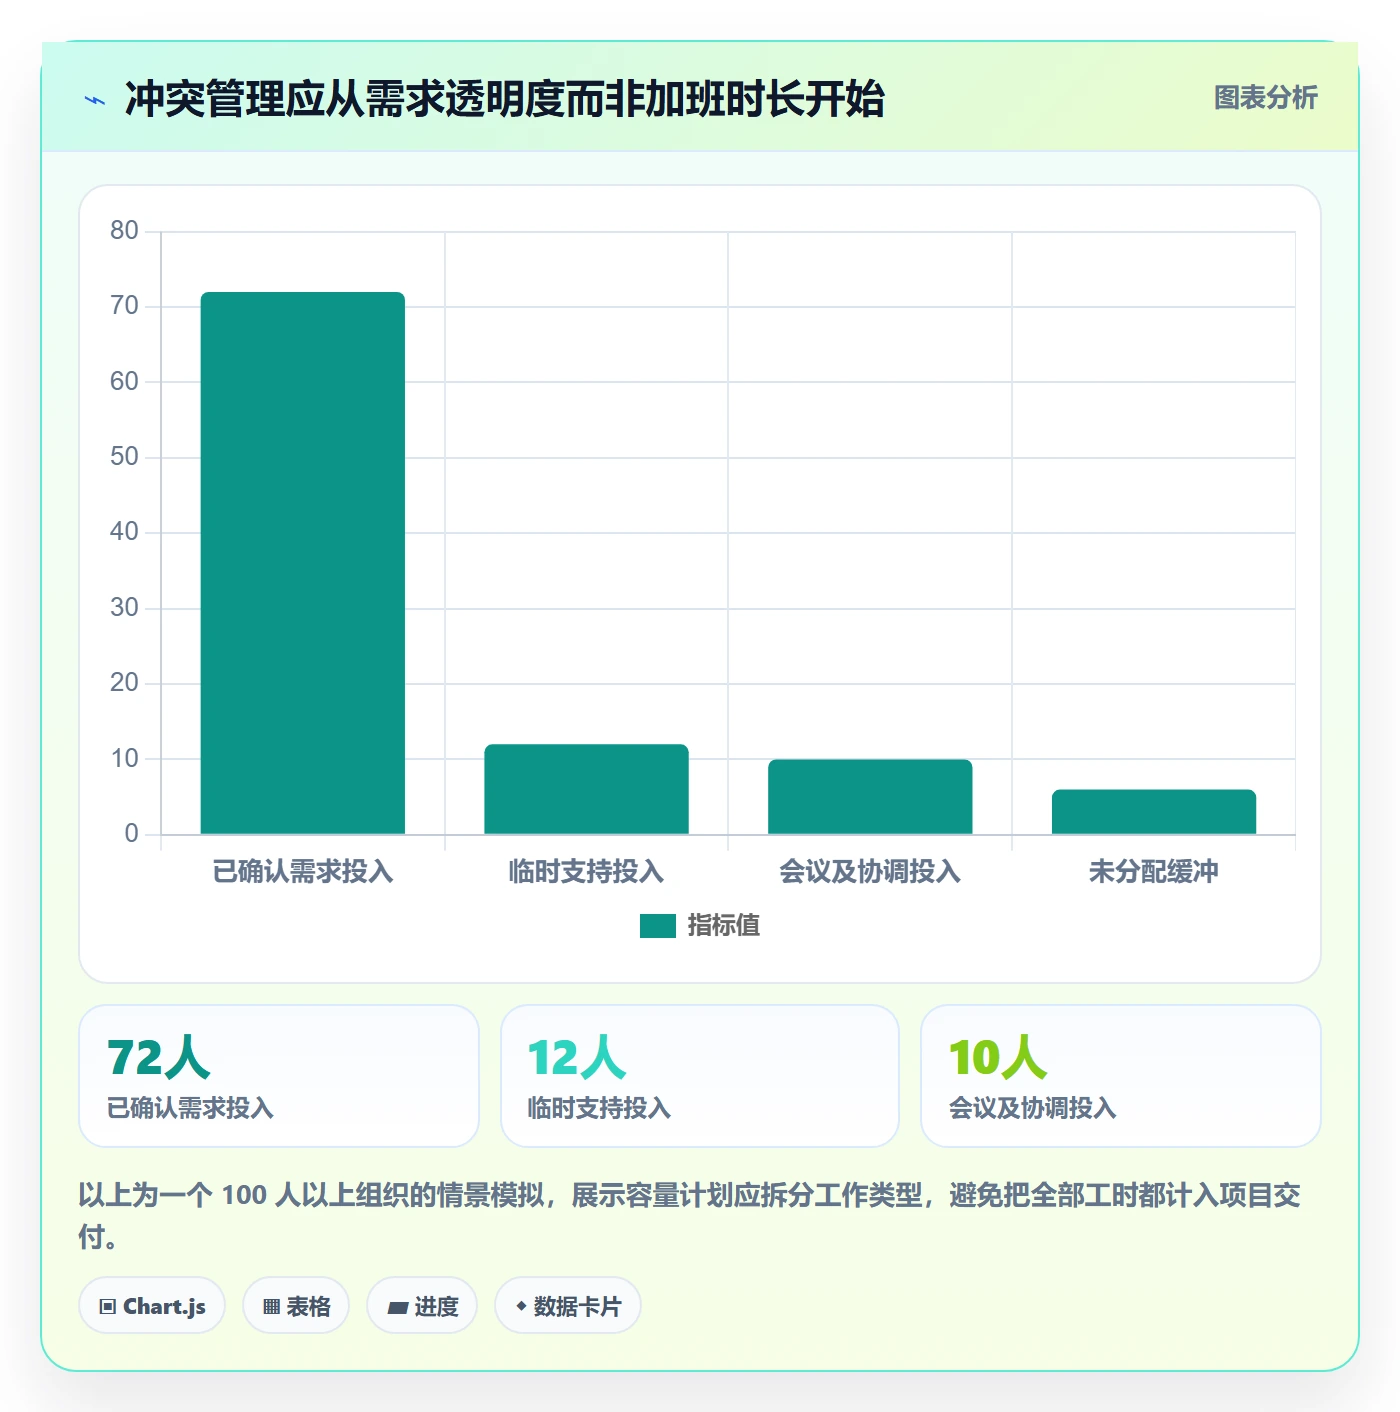This screenshot has width=1400, height=1412.
Task: Click the lightning bolt icon beside the title
Action: 95,100
